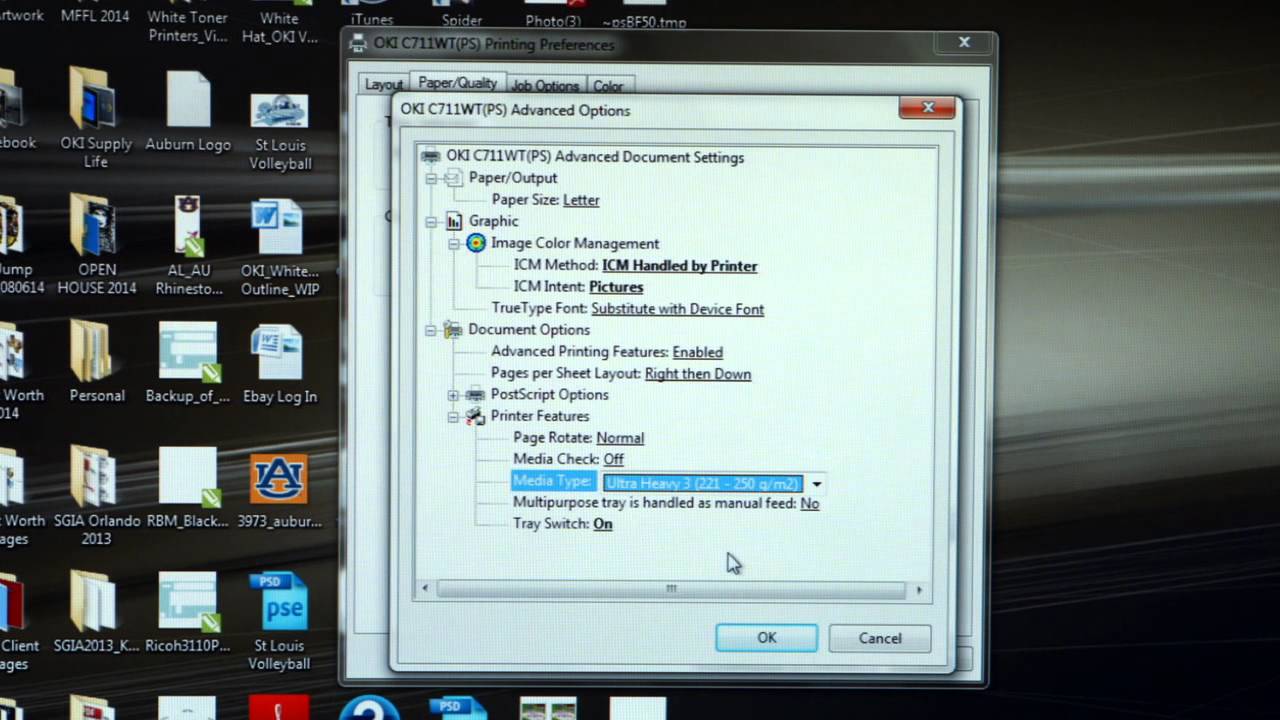Change the Paper Size value Letter

click(x=581, y=200)
